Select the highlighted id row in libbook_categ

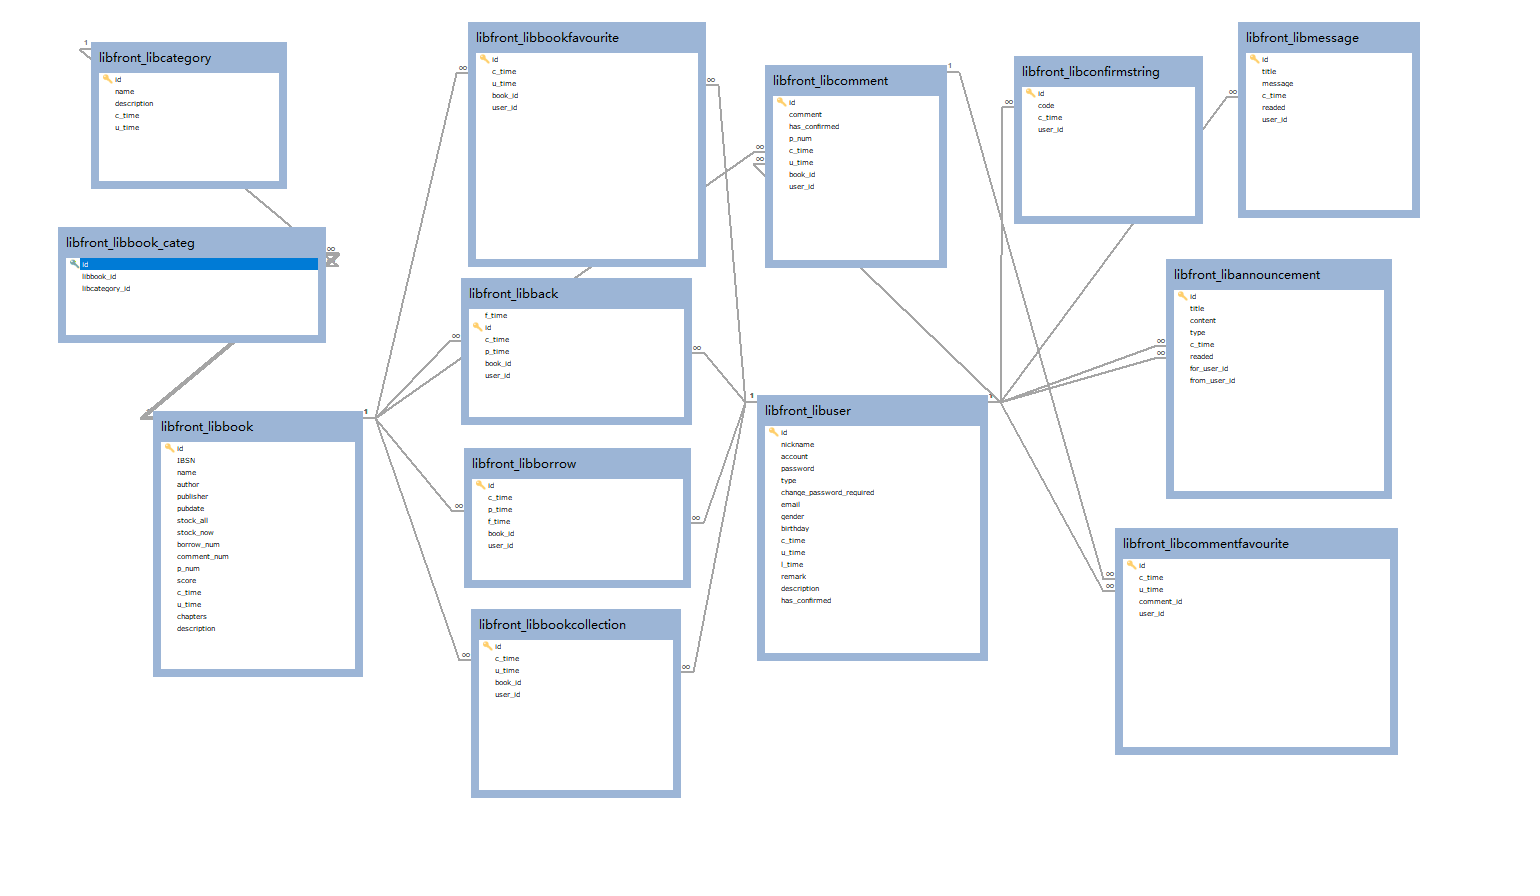point(192,264)
